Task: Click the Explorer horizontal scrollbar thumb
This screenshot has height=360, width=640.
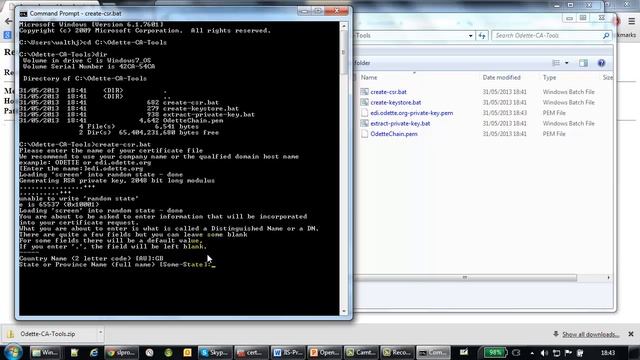Action: click(465, 278)
